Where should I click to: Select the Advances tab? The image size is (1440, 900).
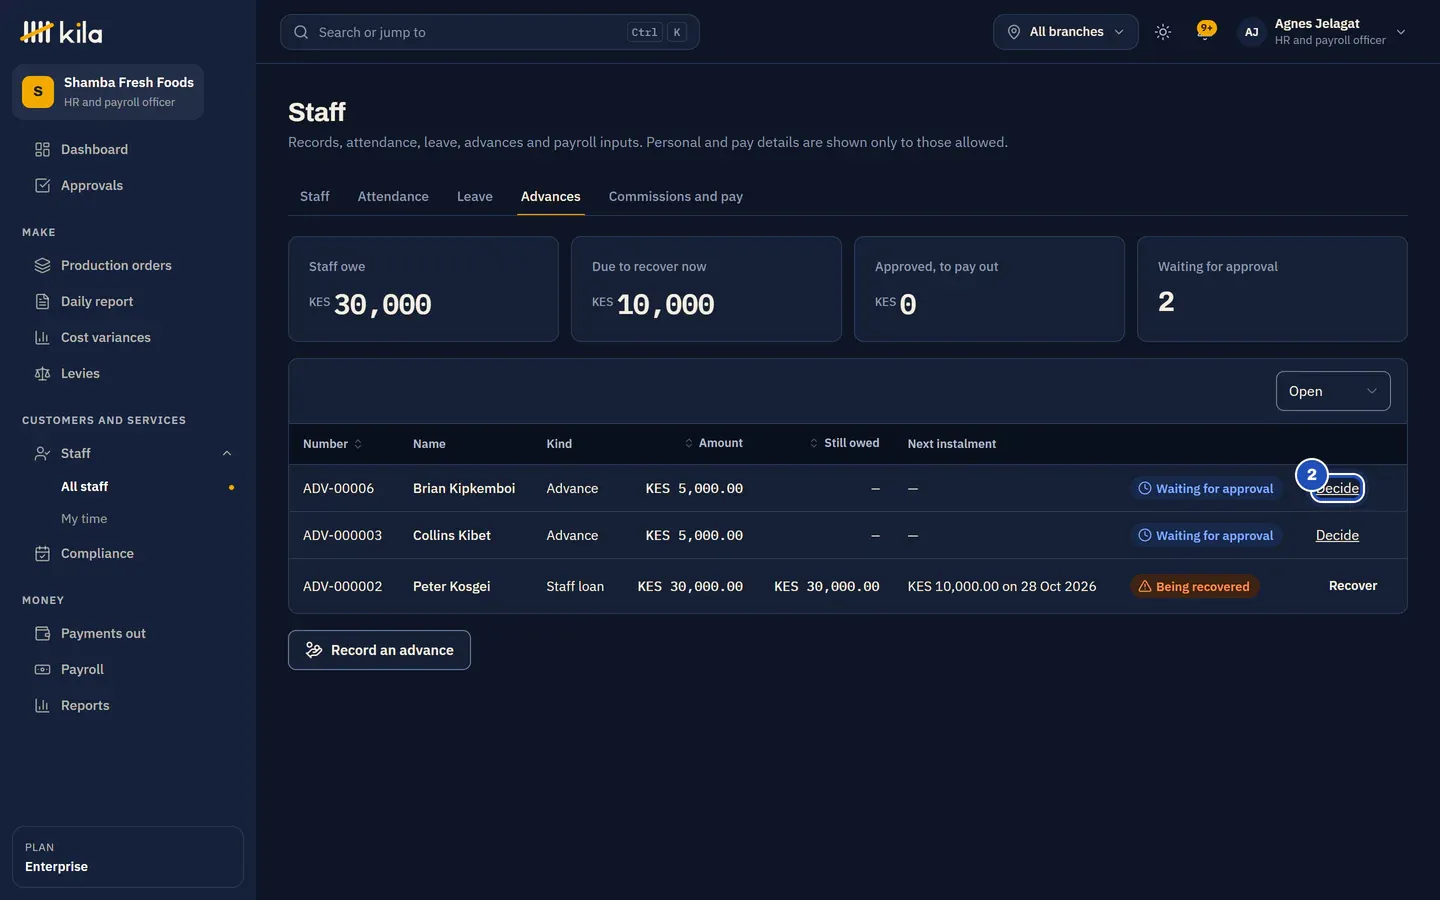(550, 196)
